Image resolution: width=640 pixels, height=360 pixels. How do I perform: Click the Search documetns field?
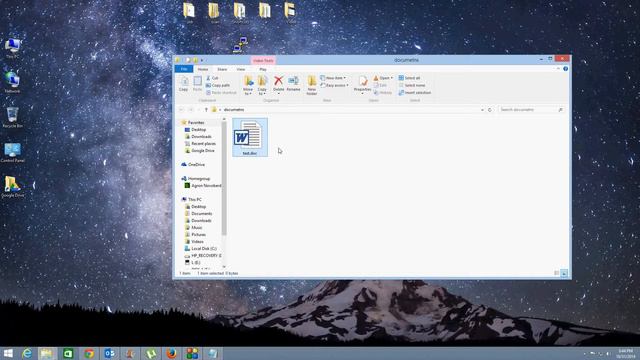(x=531, y=109)
